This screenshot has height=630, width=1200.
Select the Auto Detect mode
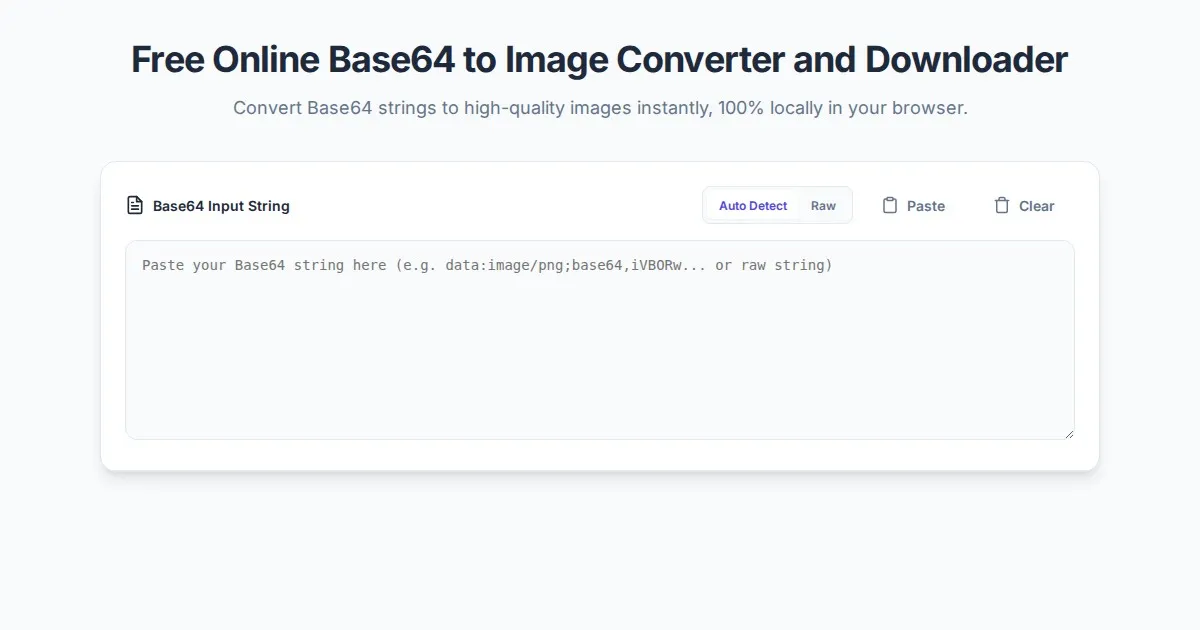click(753, 206)
